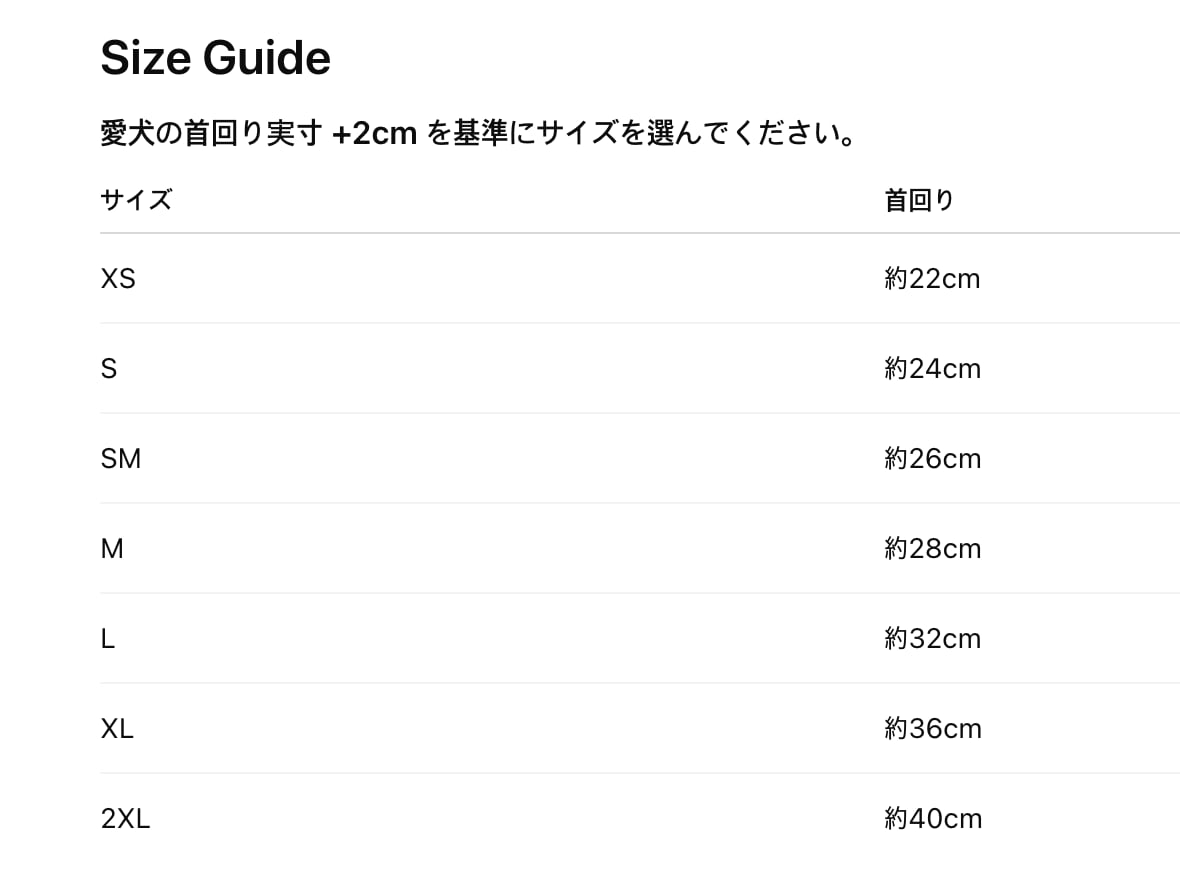
Task: Click the 約36cm neck measurement
Action: pyautogui.click(x=932, y=729)
